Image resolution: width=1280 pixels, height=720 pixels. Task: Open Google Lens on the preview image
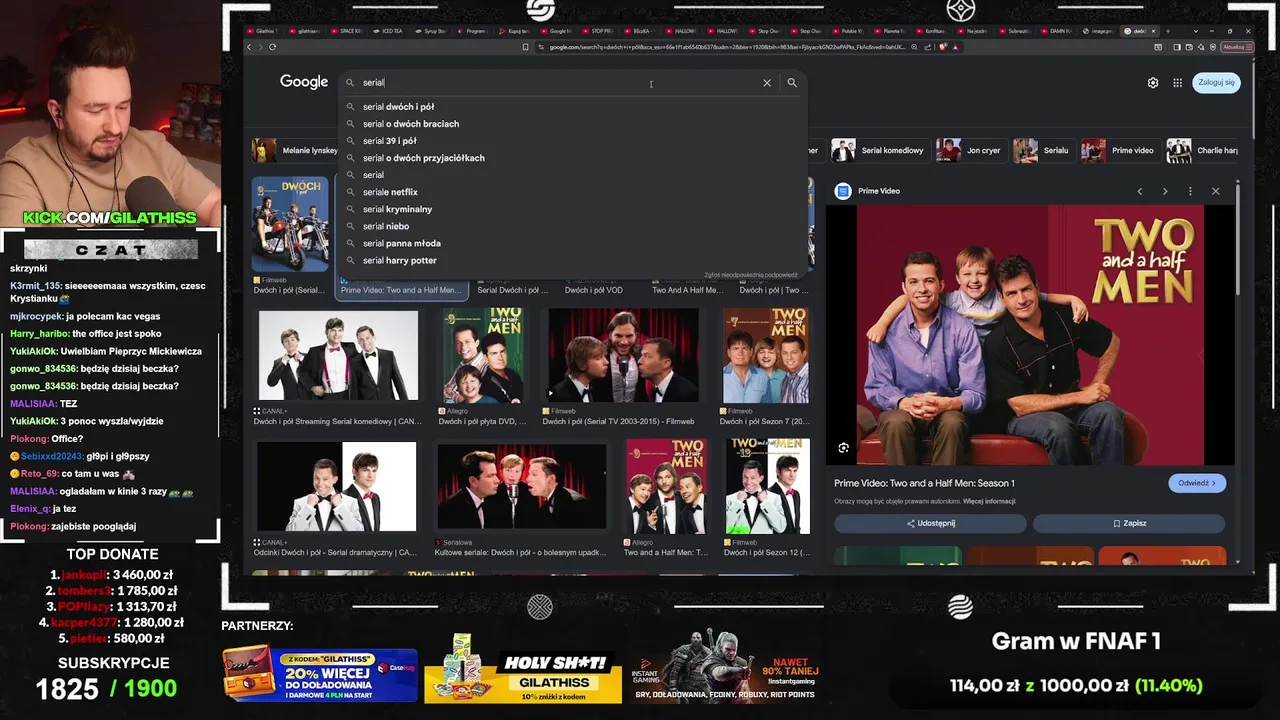(x=844, y=448)
